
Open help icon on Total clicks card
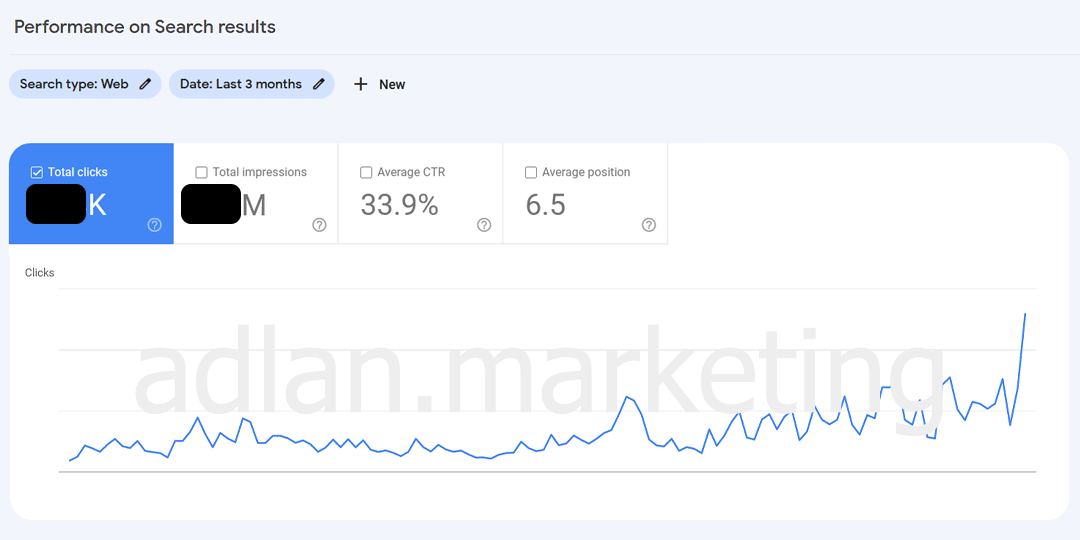[x=154, y=225]
